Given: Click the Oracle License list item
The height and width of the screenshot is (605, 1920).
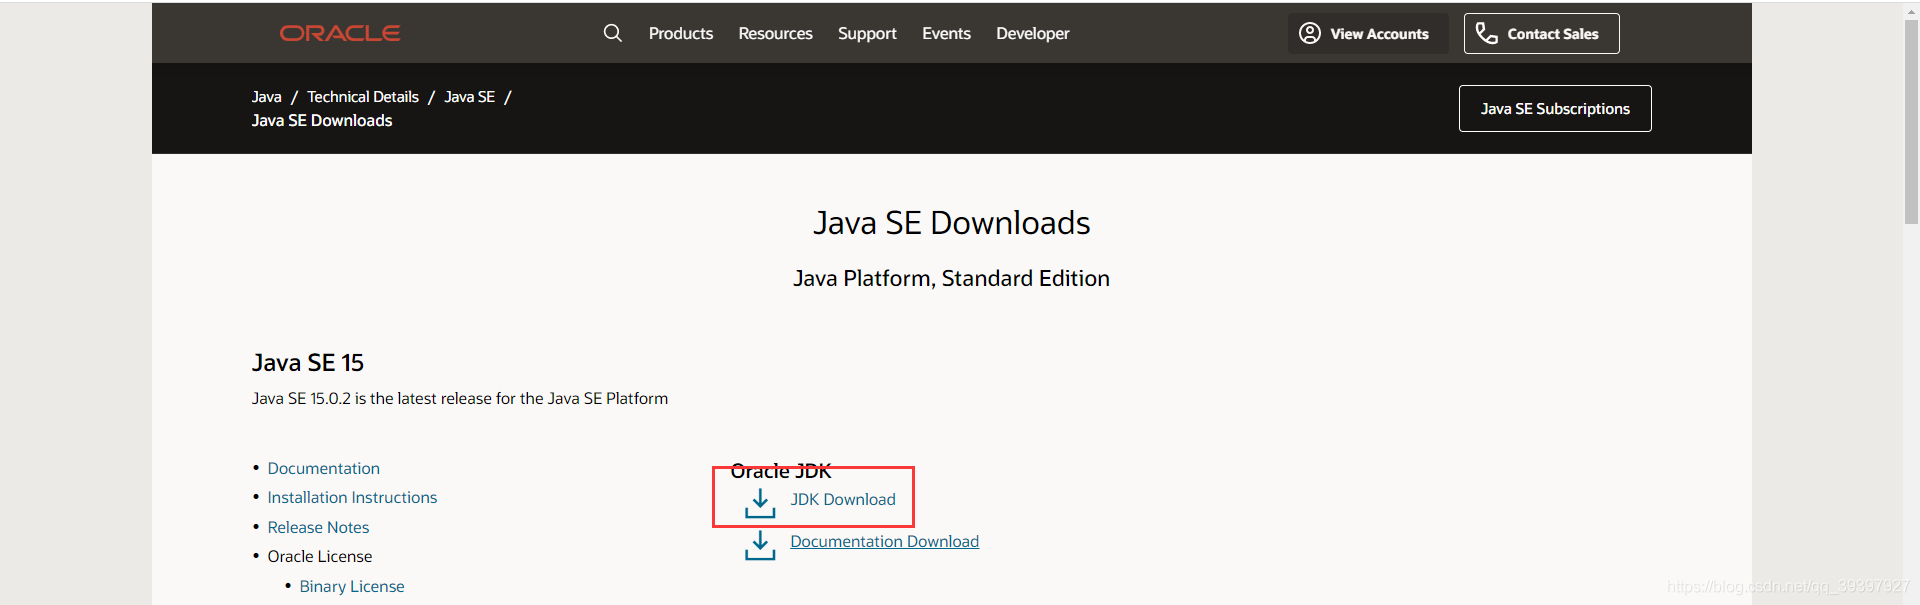Looking at the screenshot, I should (319, 556).
